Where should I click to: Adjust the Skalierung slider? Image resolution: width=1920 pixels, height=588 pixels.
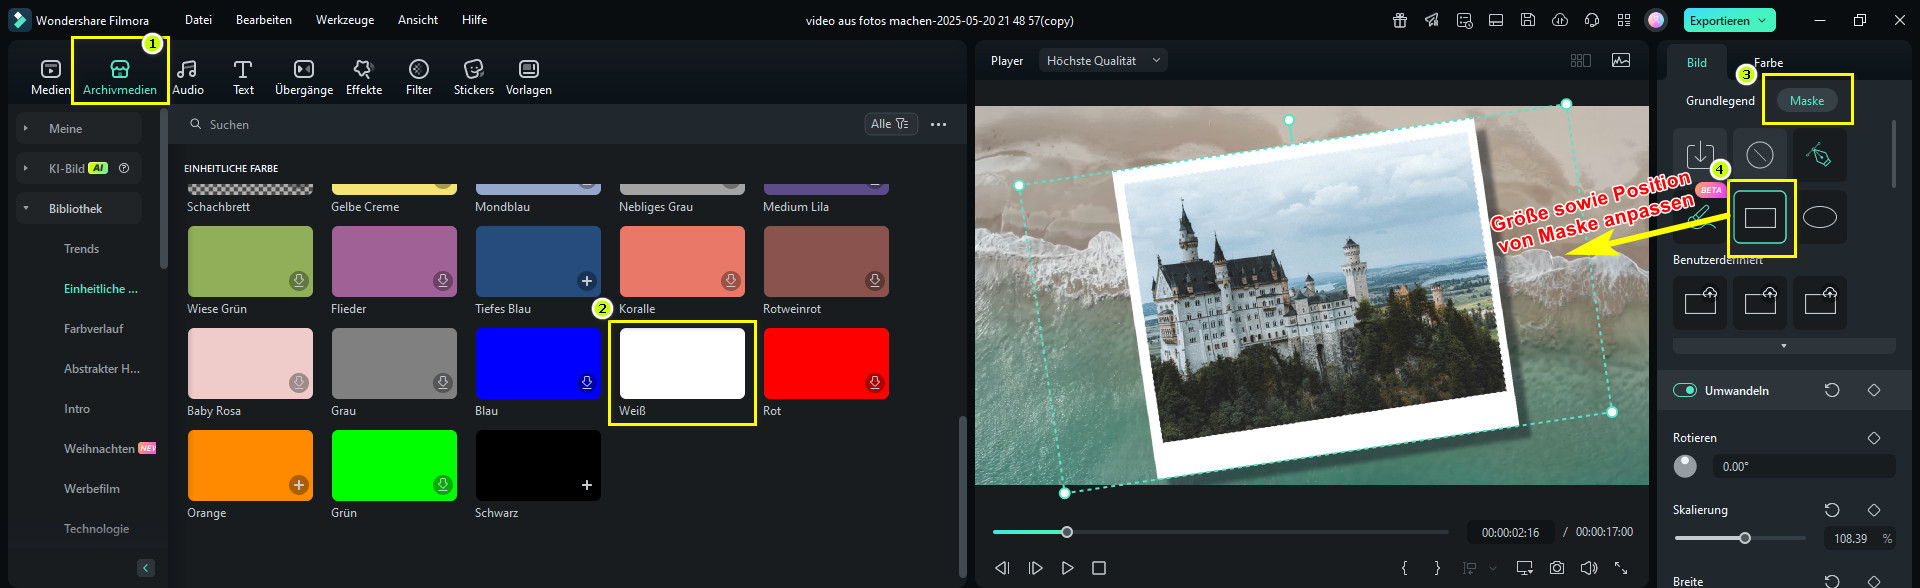point(1745,538)
